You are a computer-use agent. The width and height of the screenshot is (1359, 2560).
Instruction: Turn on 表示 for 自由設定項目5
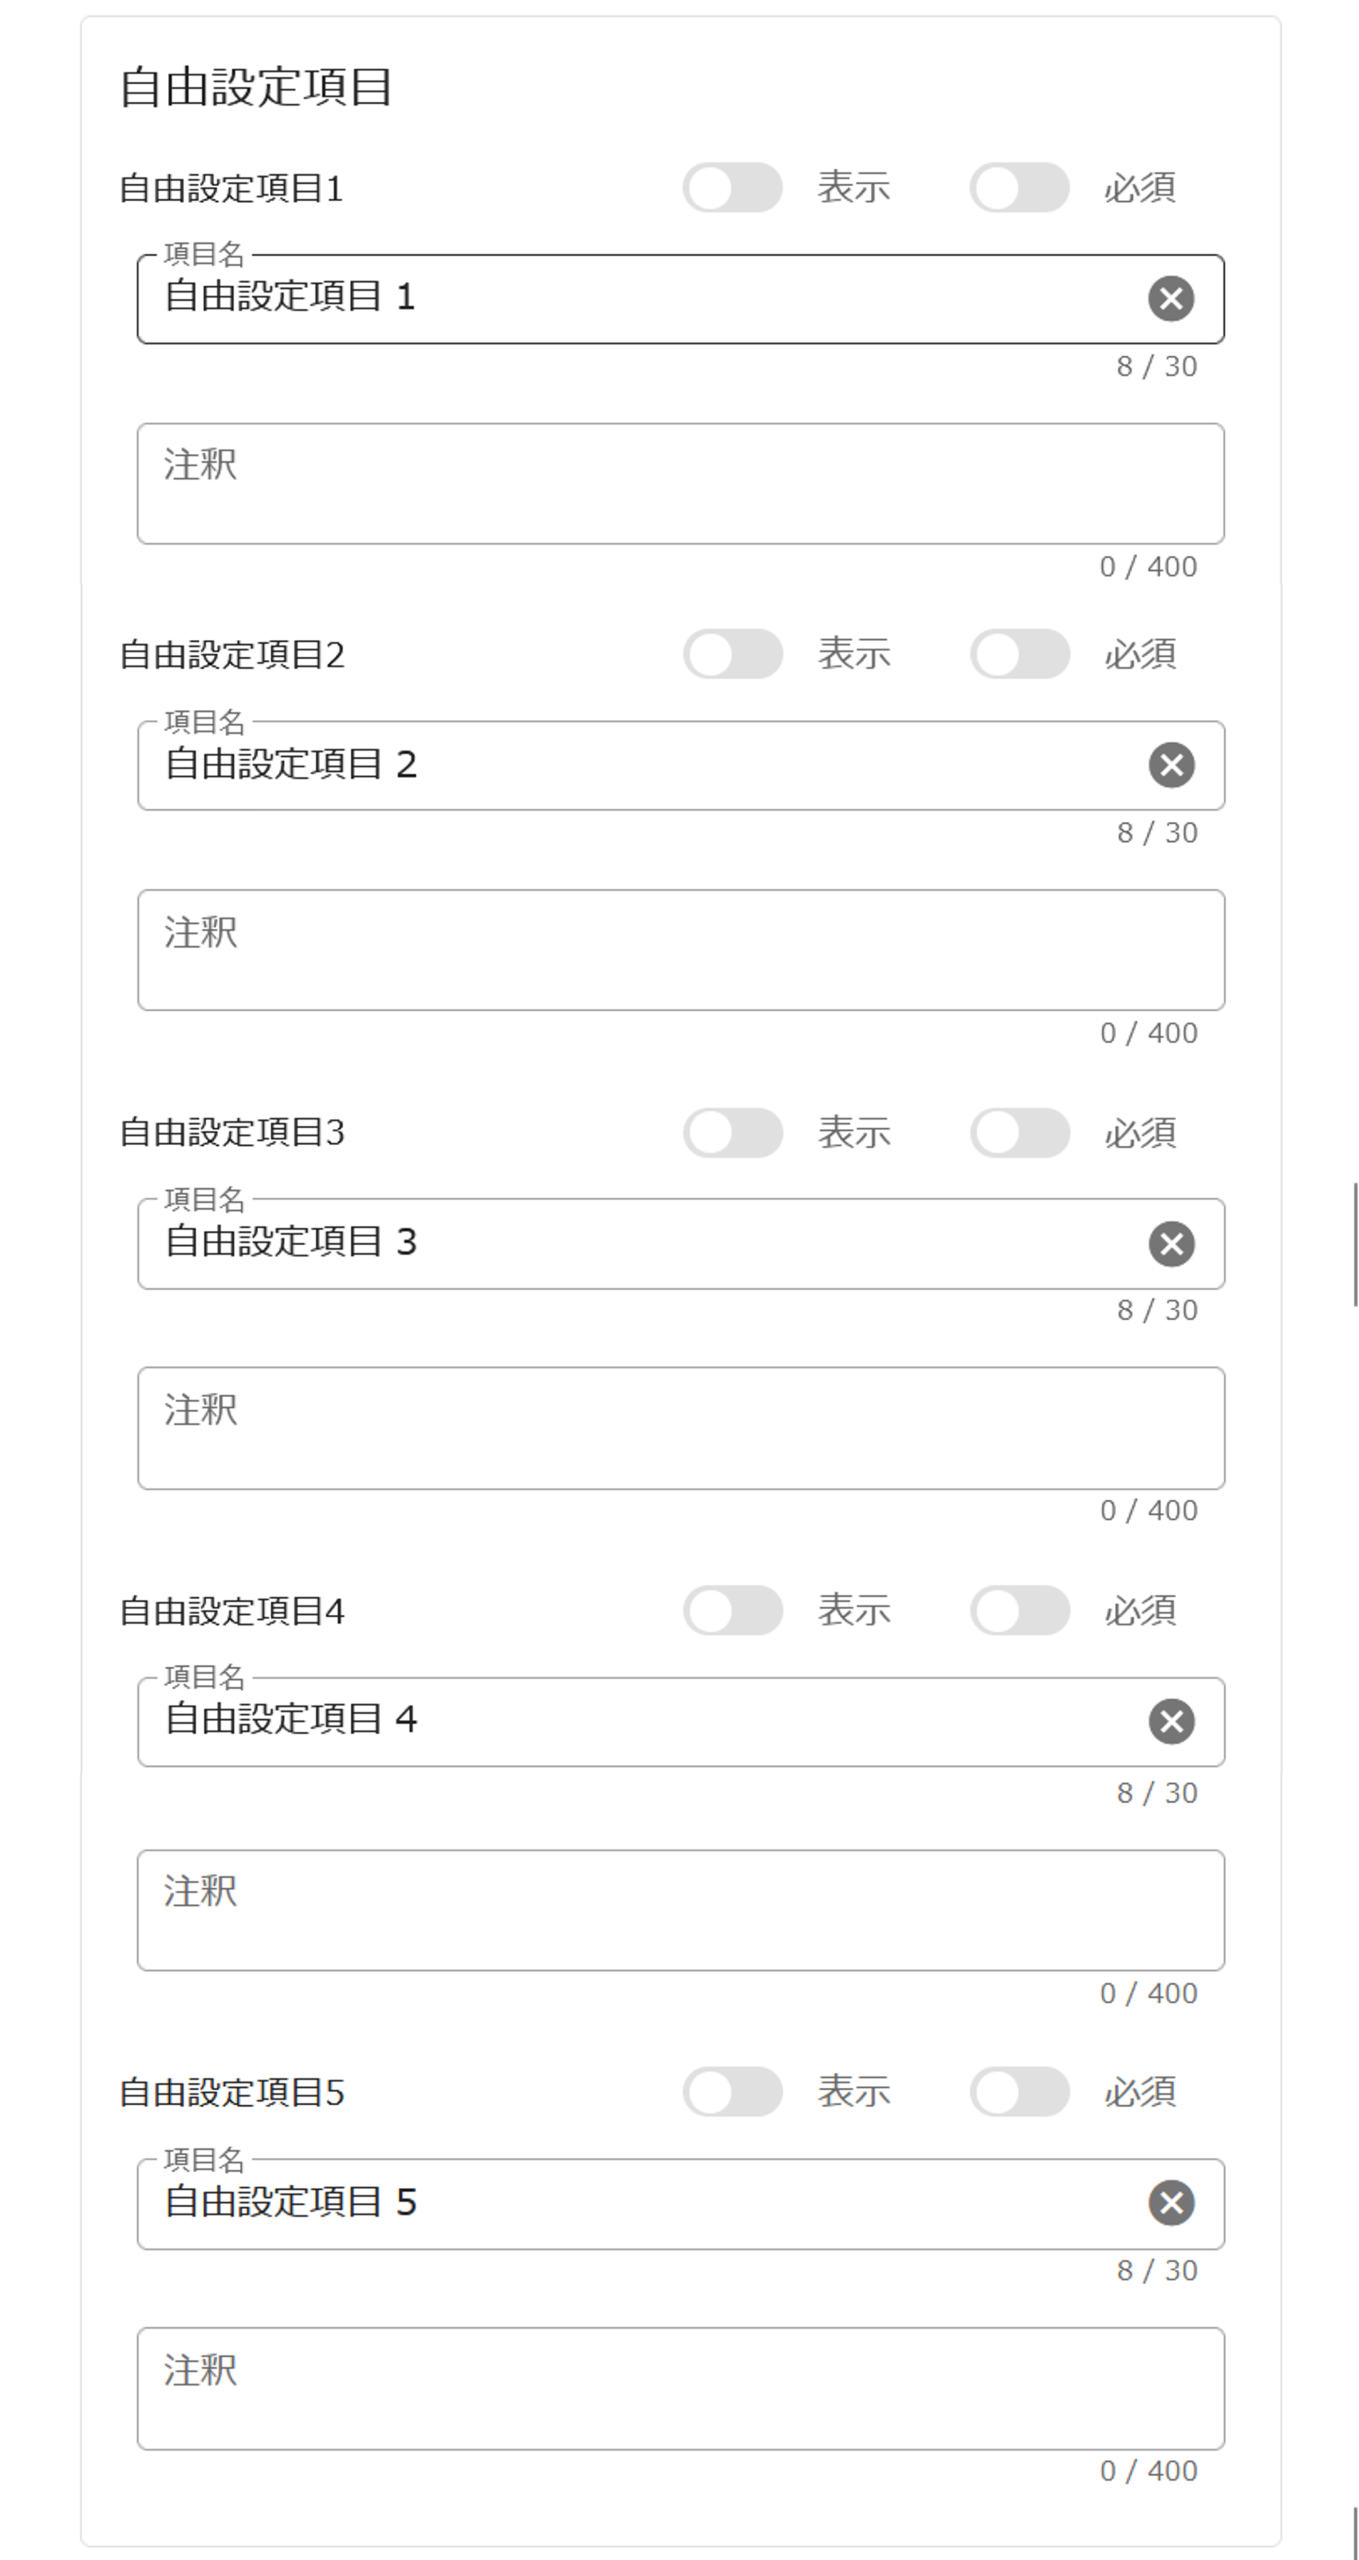pyautogui.click(x=732, y=2091)
